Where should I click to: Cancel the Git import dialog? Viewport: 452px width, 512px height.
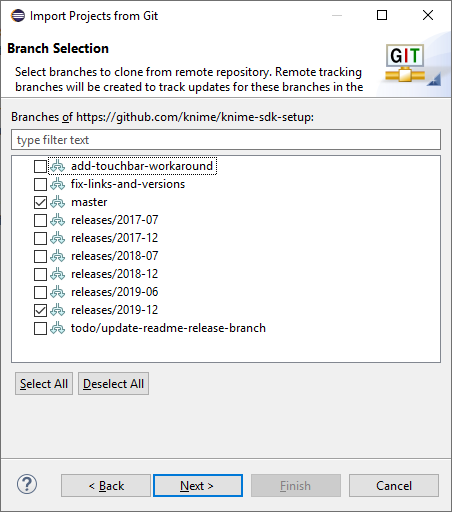click(x=394, y=486)
